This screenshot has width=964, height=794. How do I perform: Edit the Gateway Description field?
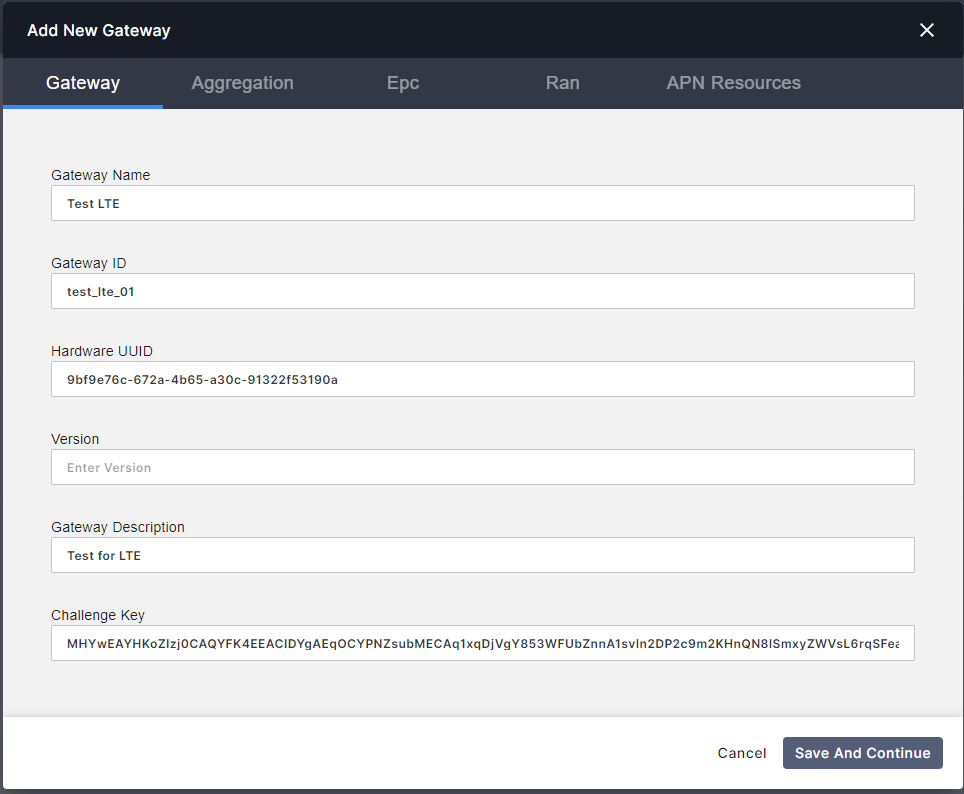(483, 555)
